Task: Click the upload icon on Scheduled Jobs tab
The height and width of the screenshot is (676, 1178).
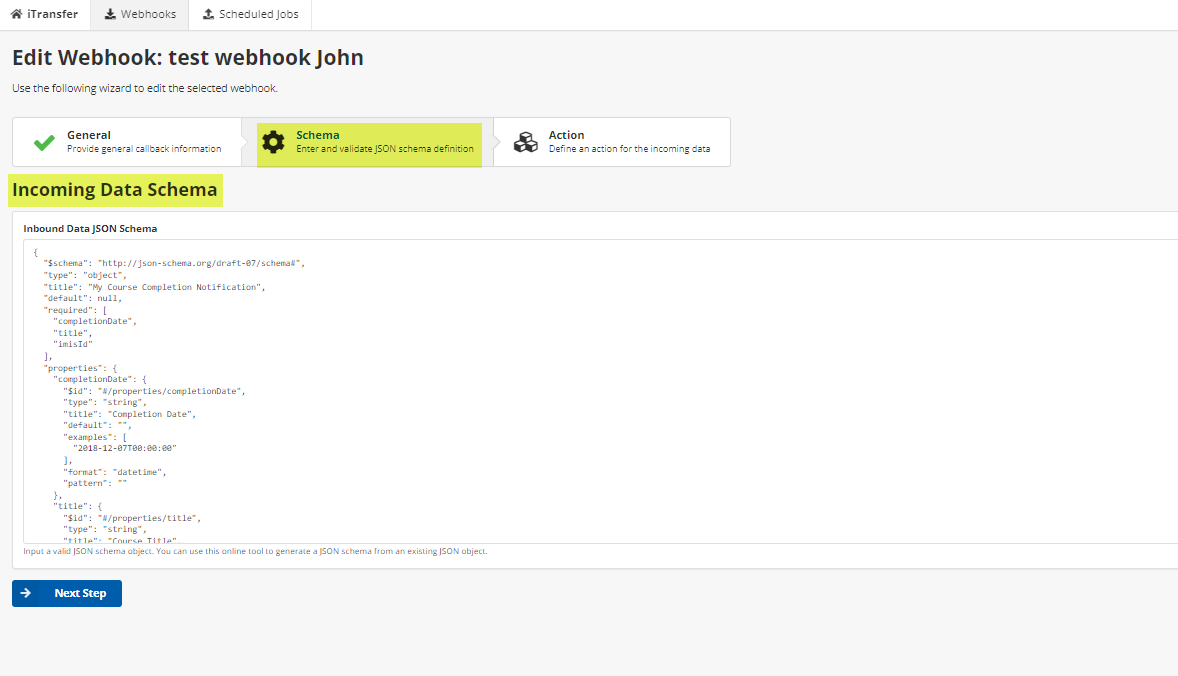Action: click(208, 15)
